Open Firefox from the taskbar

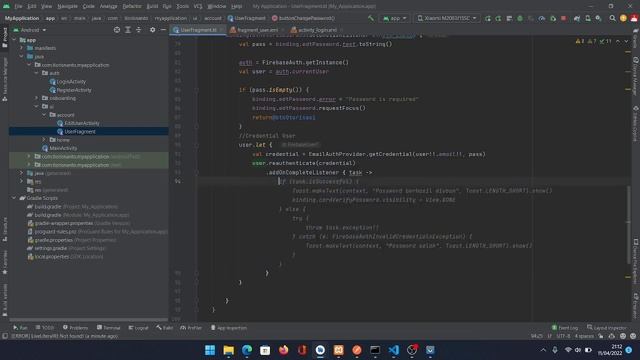click(283, 350)
